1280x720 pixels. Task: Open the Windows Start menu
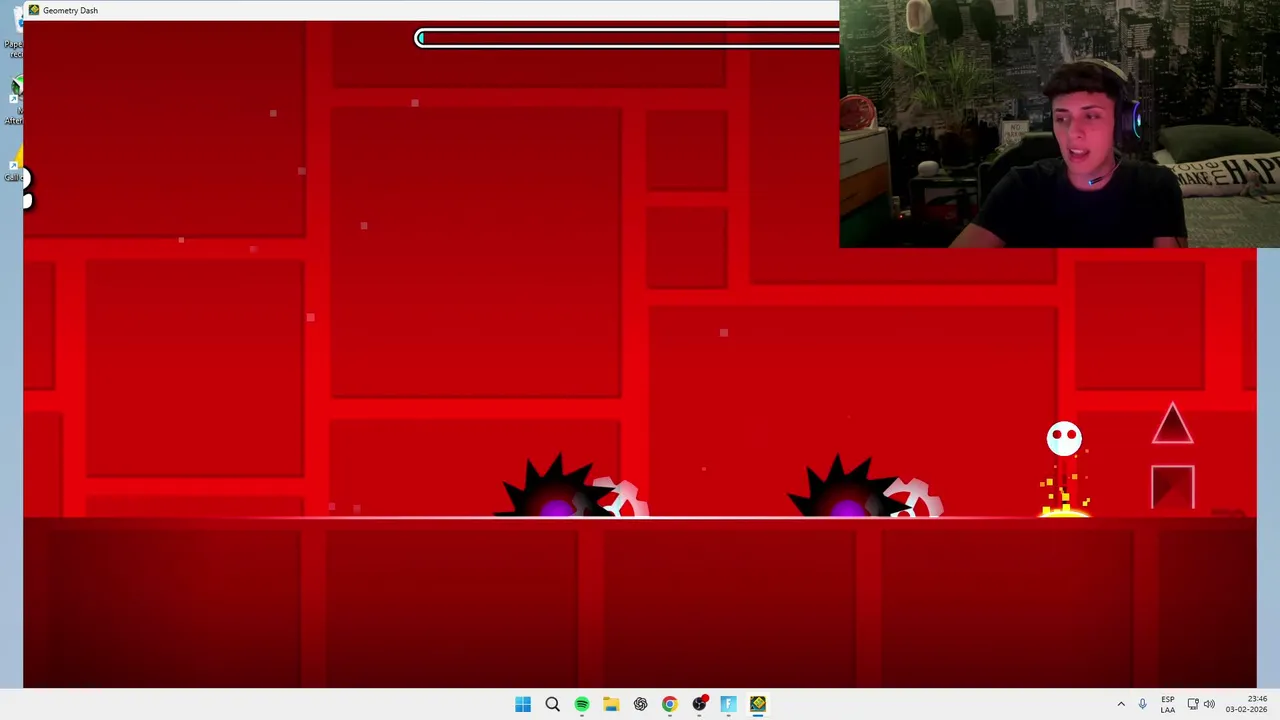click(523, 704)
